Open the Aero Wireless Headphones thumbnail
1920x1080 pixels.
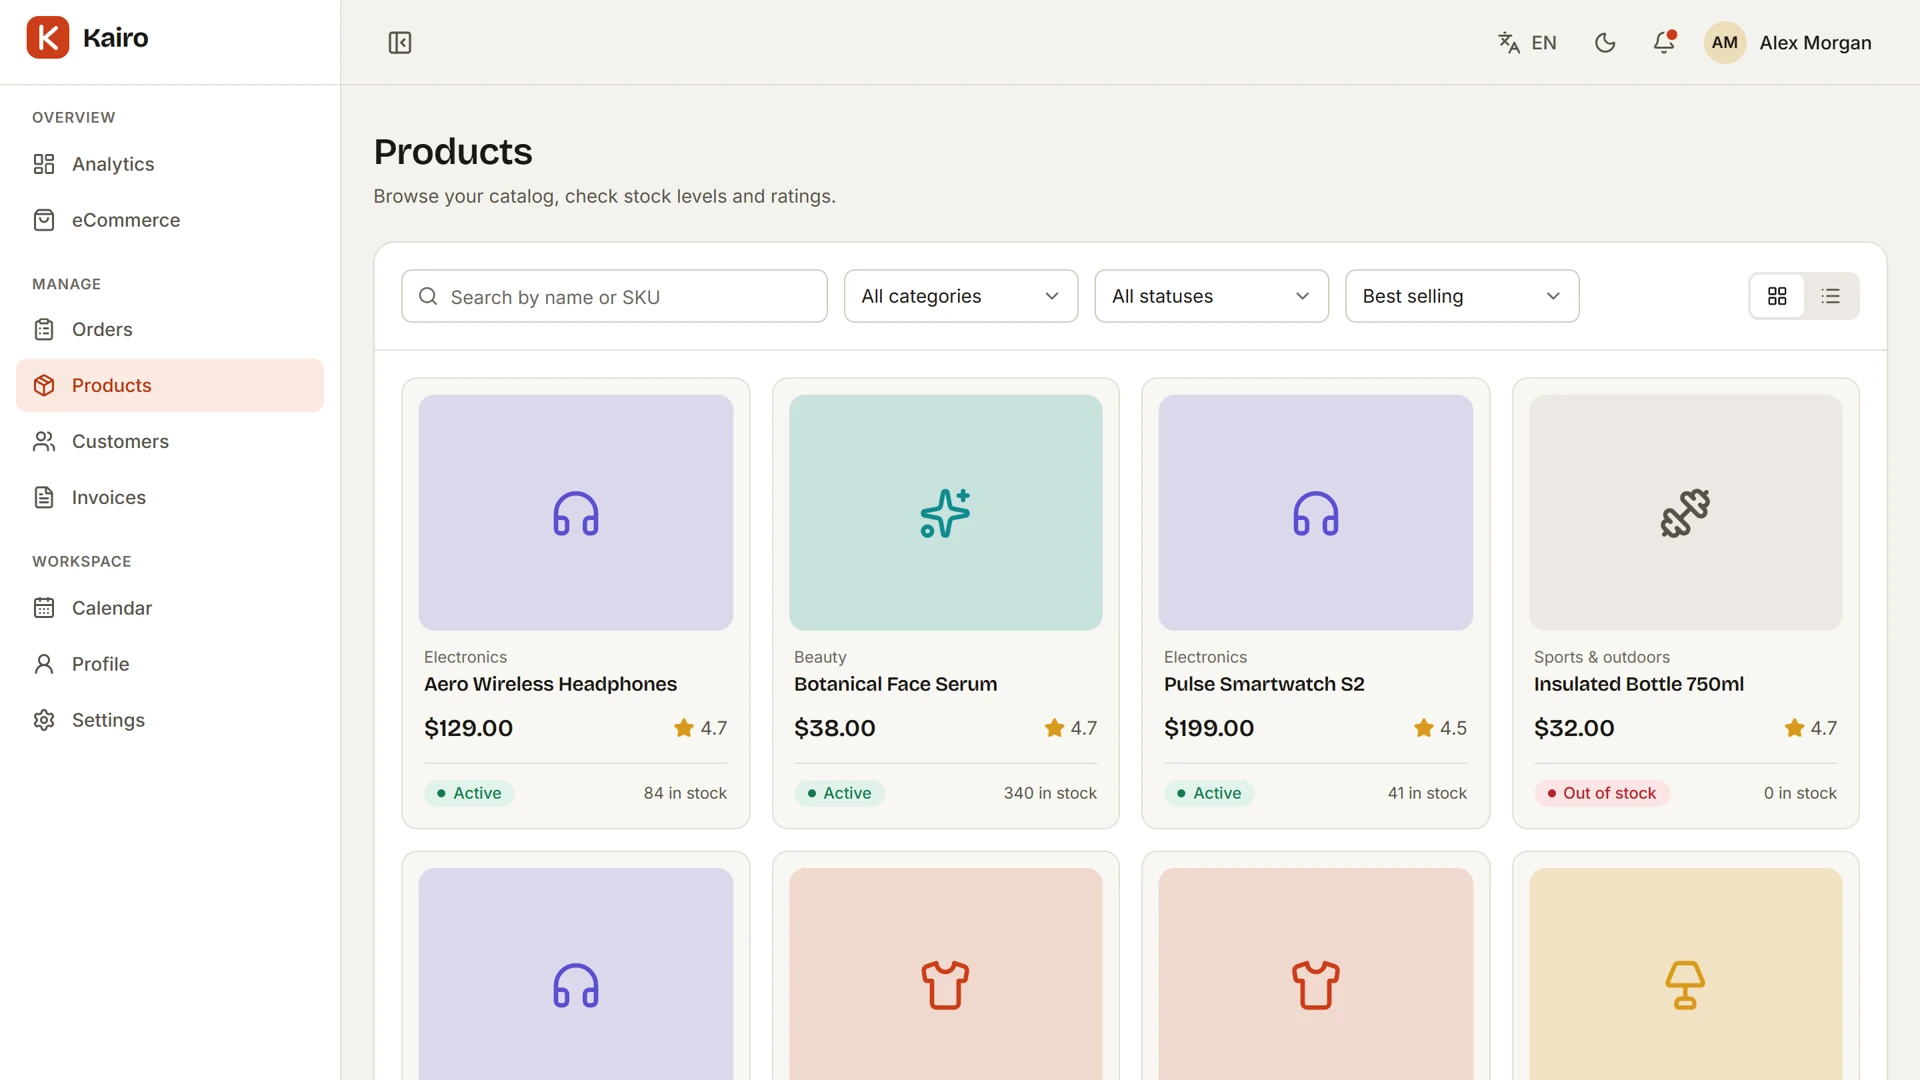click(576, 512)
